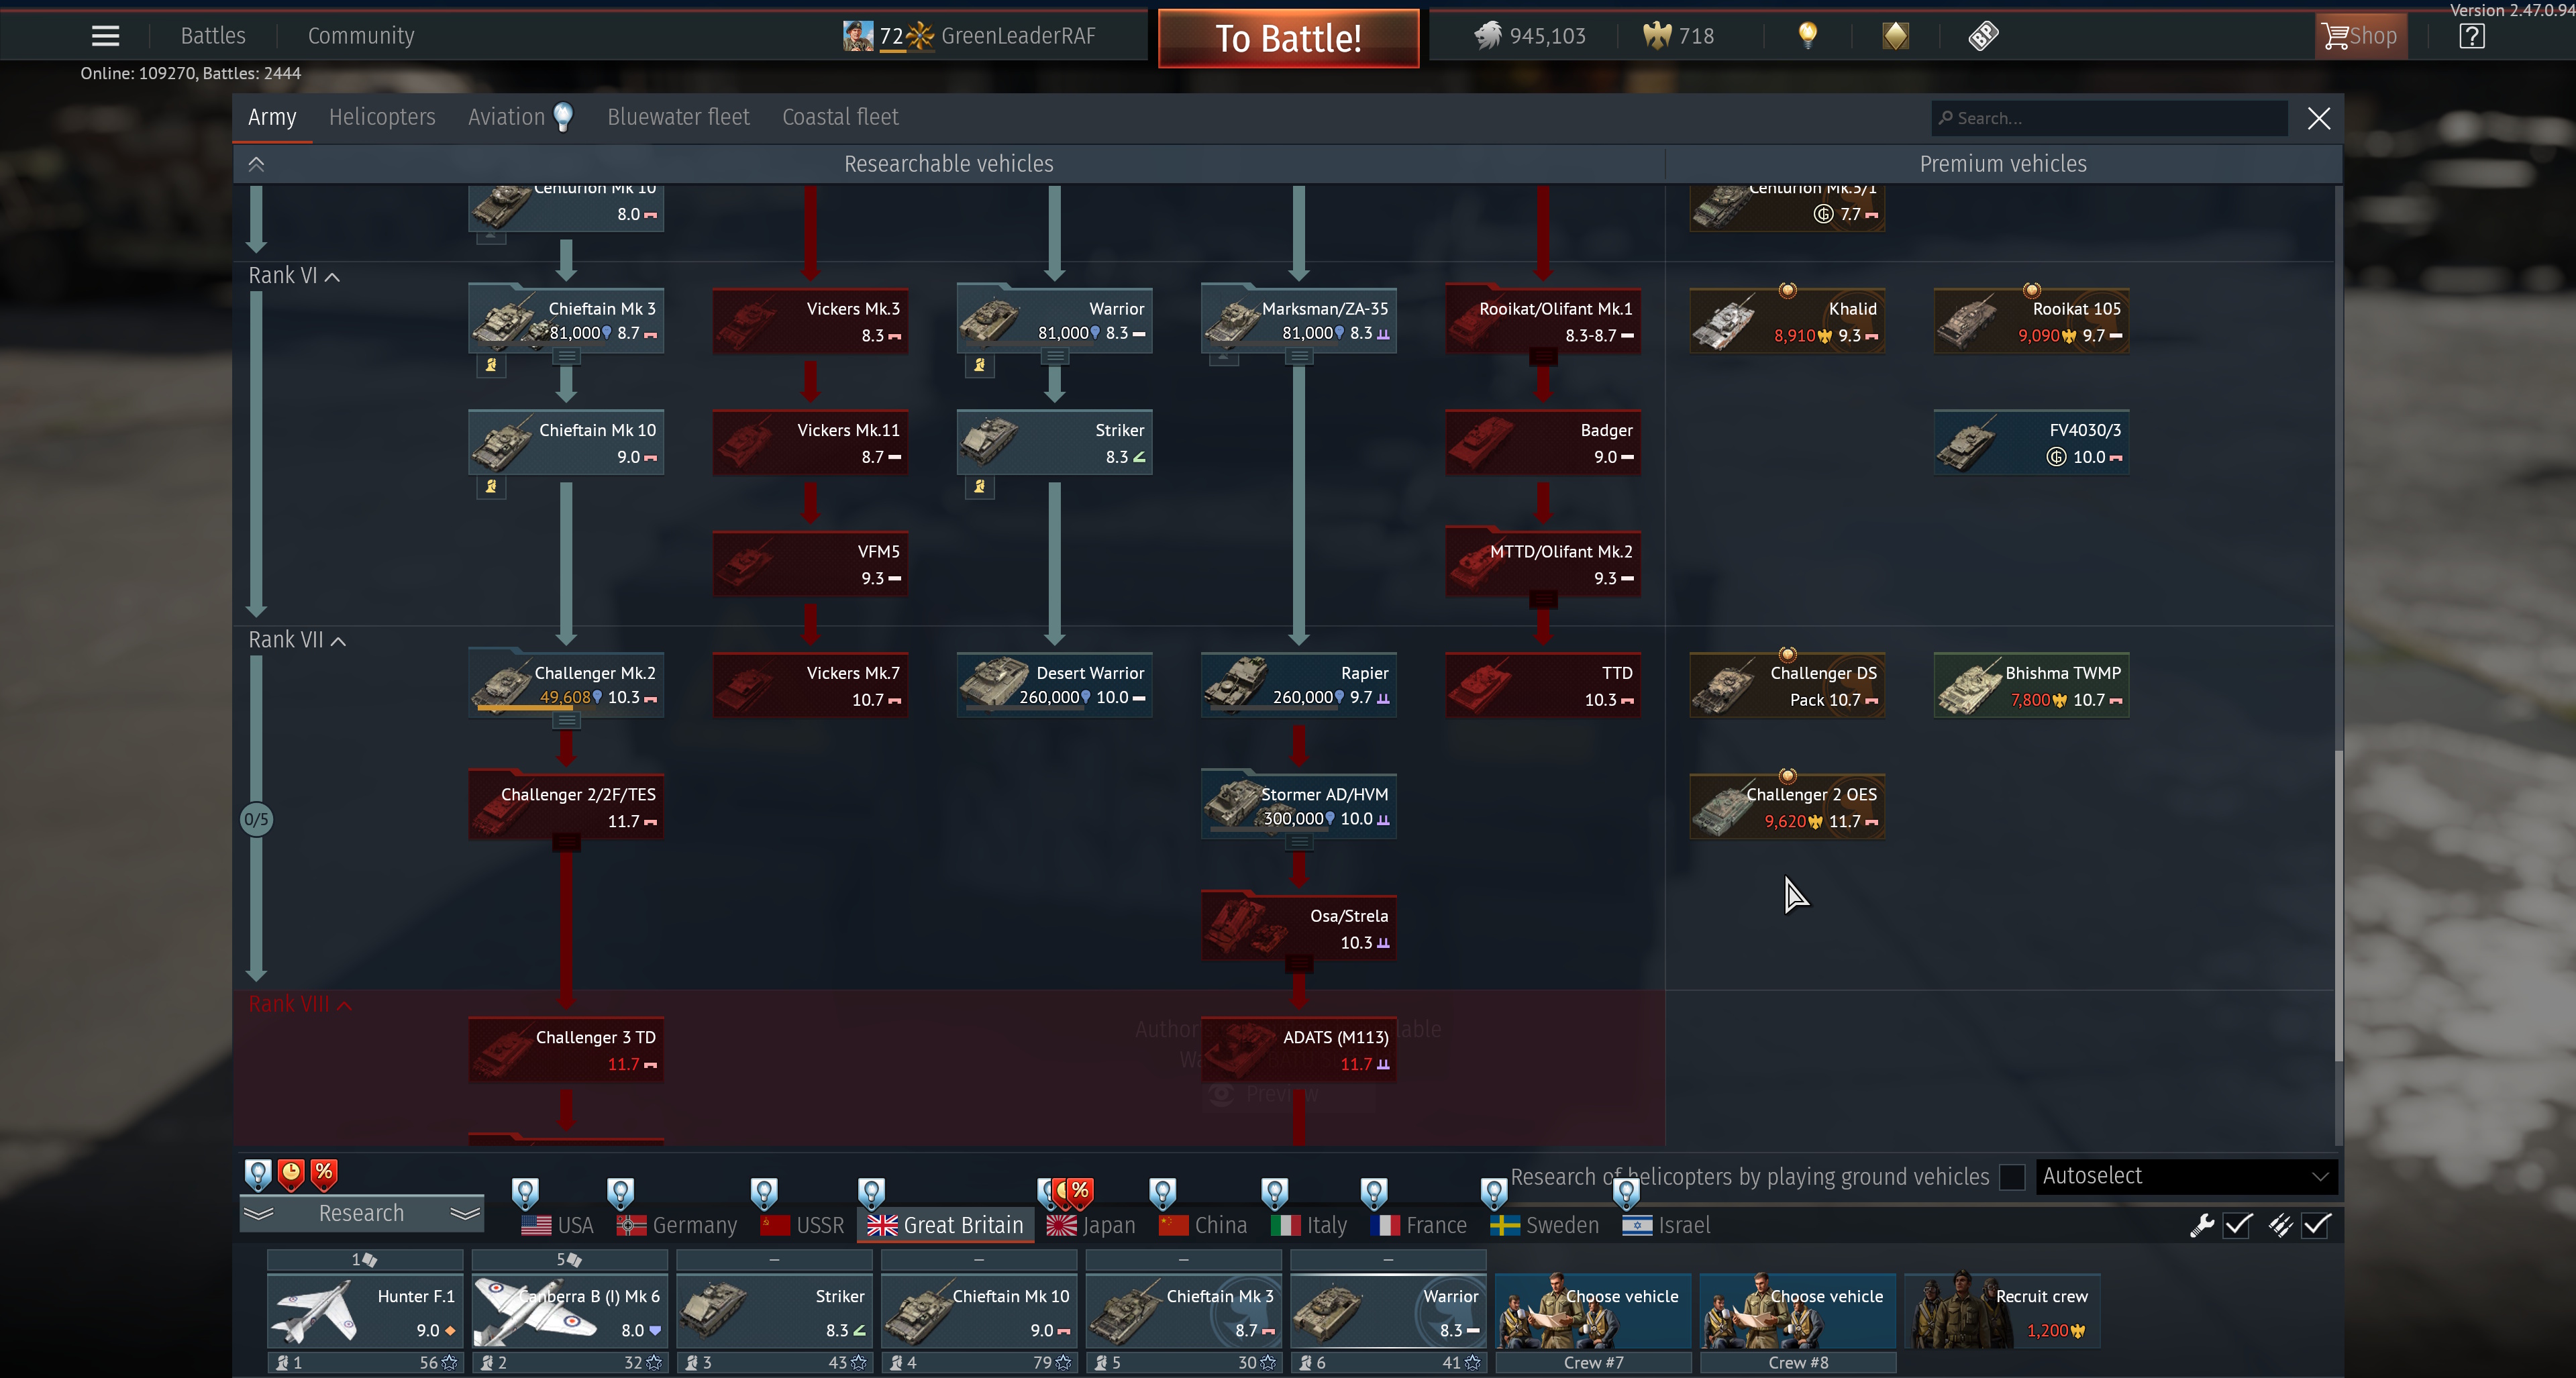Choose vehicle for Crew #8

[x=1798, y=1311]
